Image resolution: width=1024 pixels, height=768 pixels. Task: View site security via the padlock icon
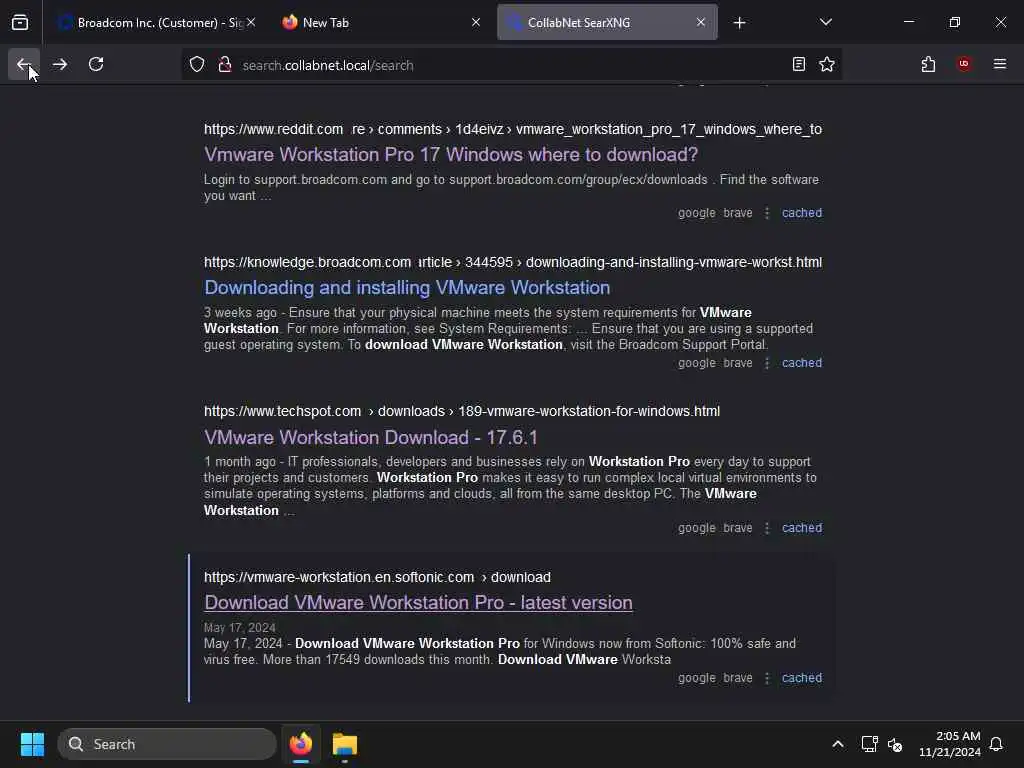pos(225,65)
